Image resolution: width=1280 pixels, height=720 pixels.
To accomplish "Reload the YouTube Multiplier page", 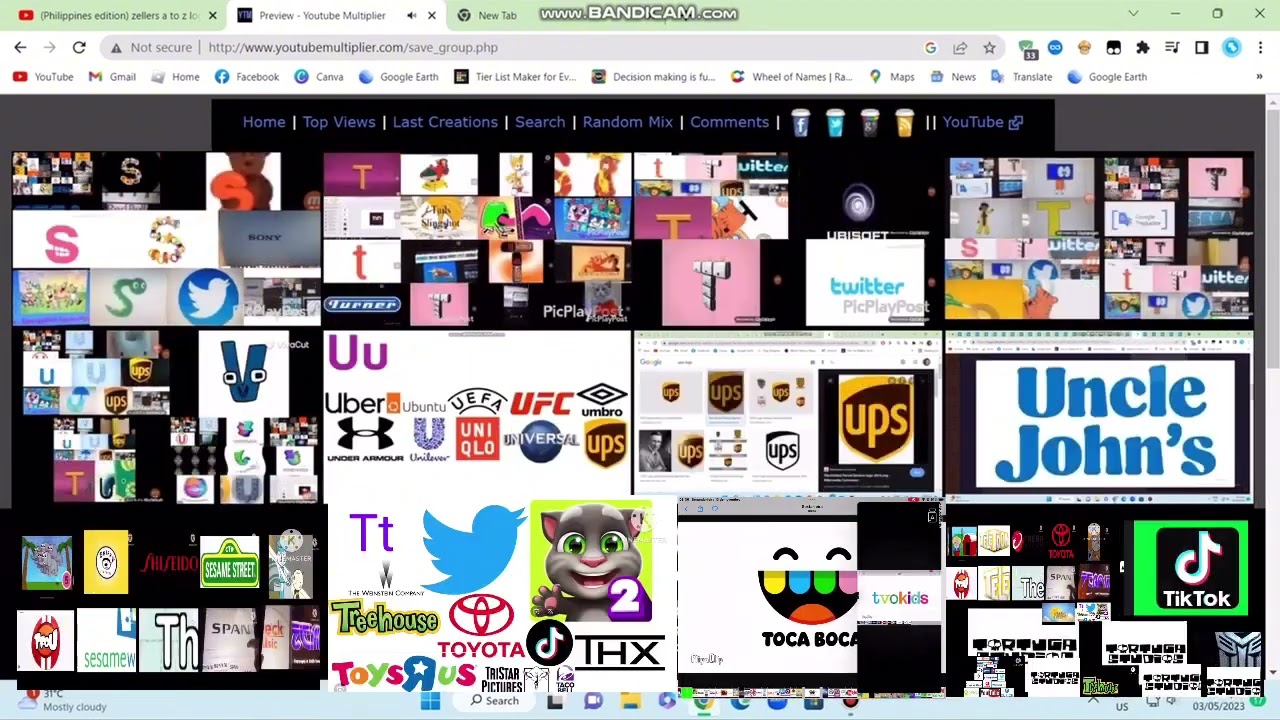I will click(79, 47).
